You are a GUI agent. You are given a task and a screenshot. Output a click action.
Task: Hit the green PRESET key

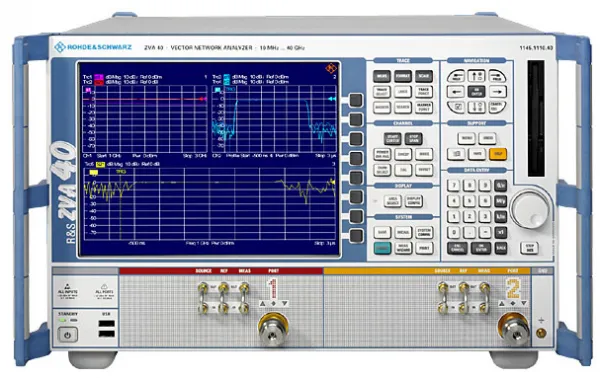382,248
